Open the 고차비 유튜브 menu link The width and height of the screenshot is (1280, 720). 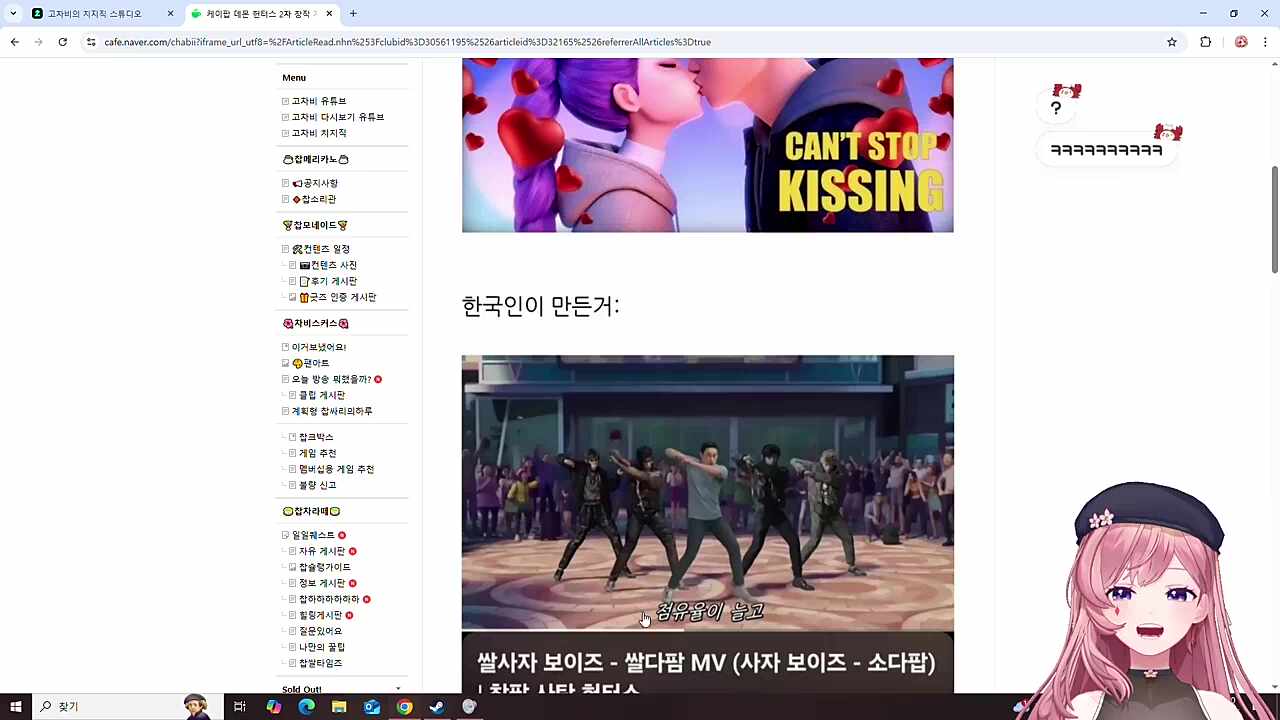[x=319, y=101]
